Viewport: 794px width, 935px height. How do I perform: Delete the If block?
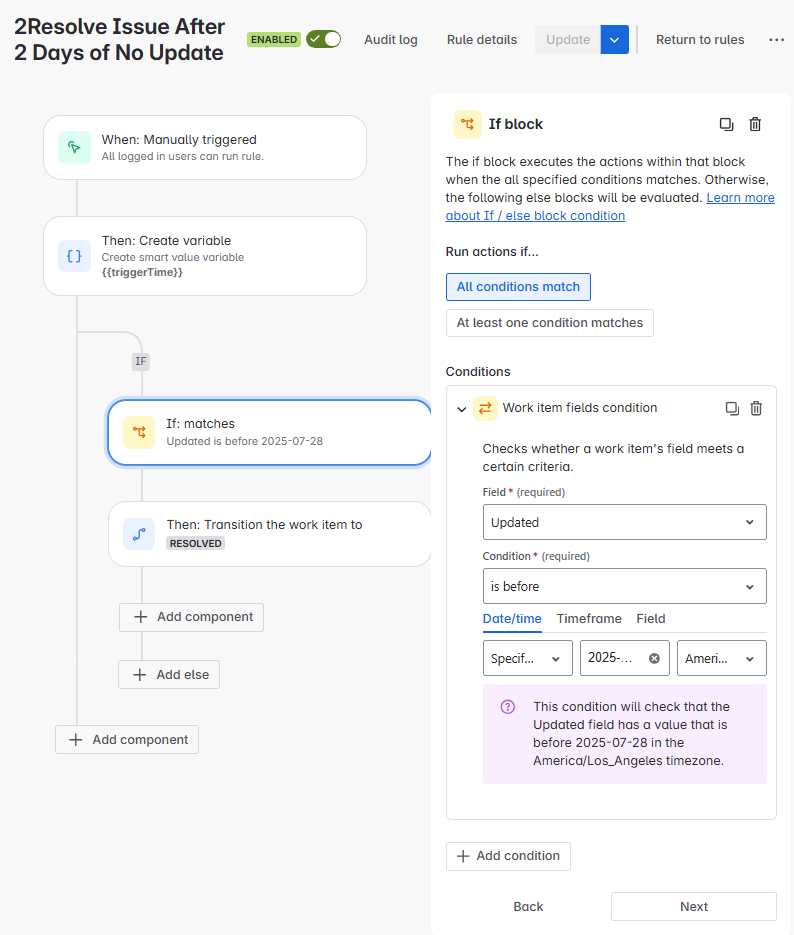pos(755,124)
